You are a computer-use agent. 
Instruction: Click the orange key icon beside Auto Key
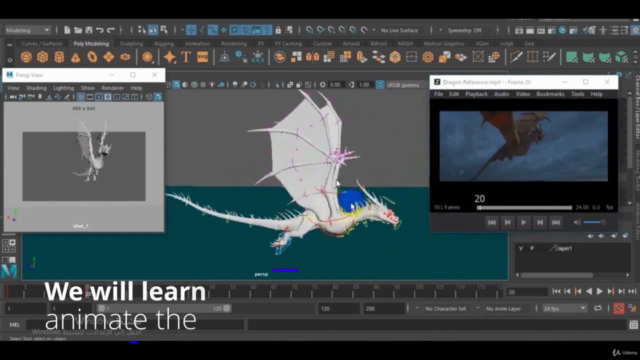pos(632,309)
